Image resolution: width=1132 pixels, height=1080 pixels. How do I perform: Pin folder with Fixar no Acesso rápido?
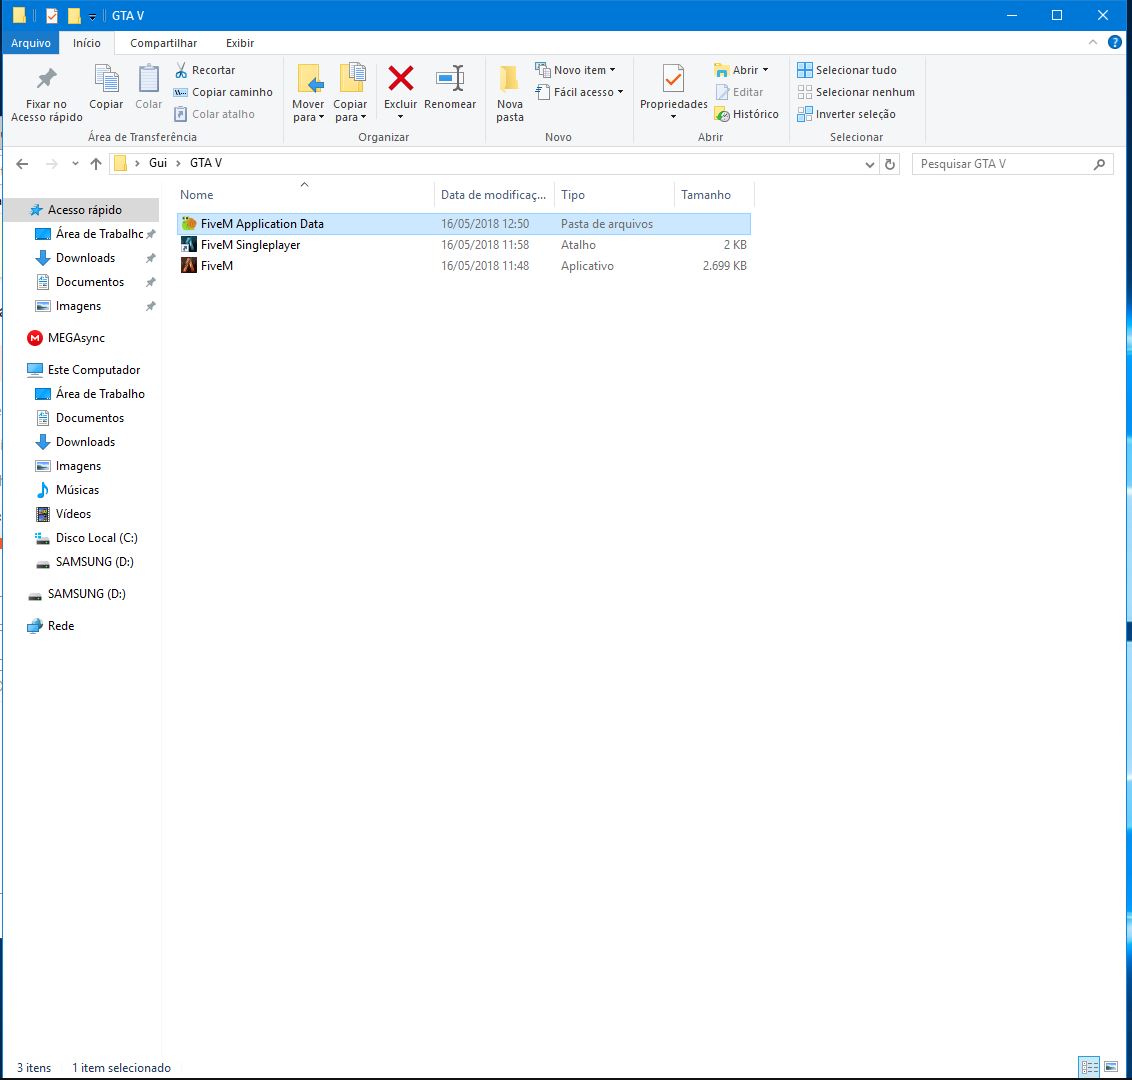[47, 95]
